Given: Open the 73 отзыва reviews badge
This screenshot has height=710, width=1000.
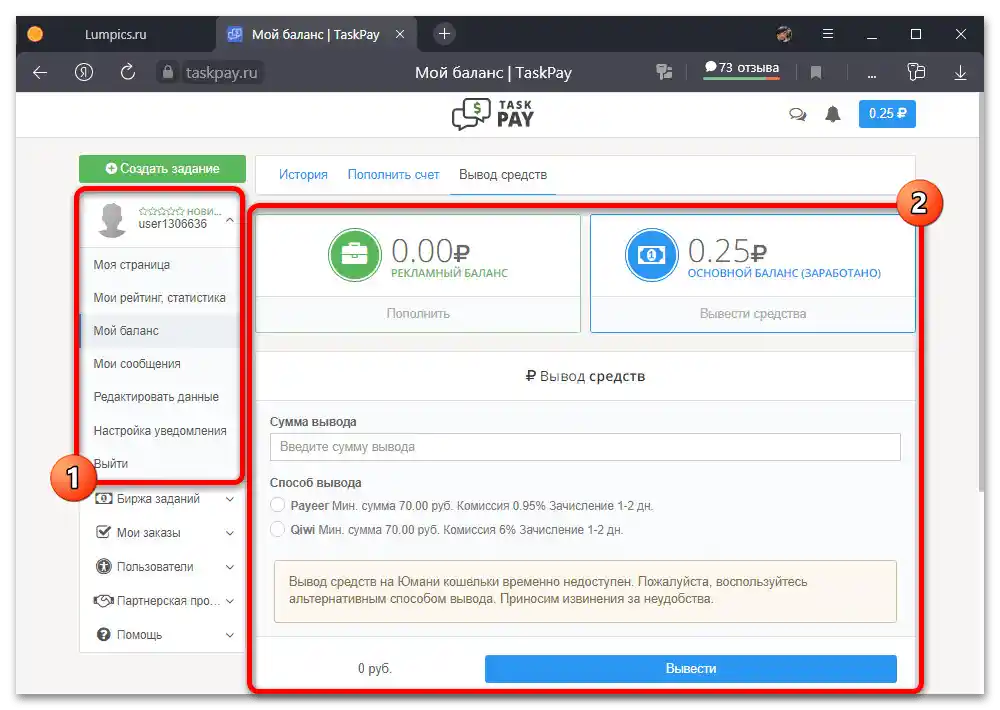Looking at the screenshot, I should click(x=741, y=69).
